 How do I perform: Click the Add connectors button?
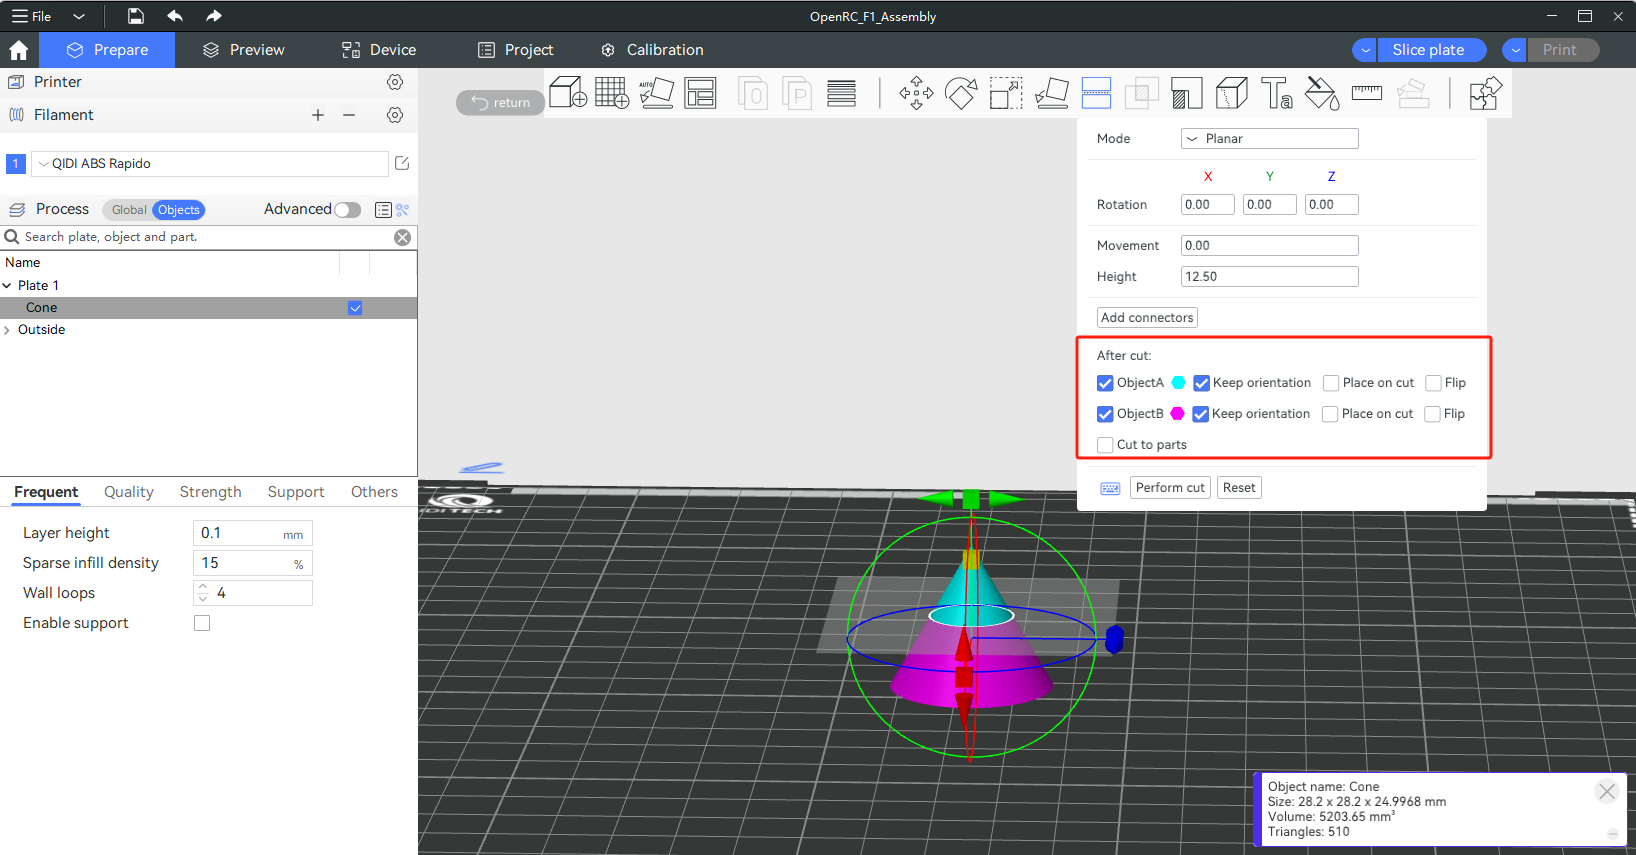click(x=1147, y=318)
